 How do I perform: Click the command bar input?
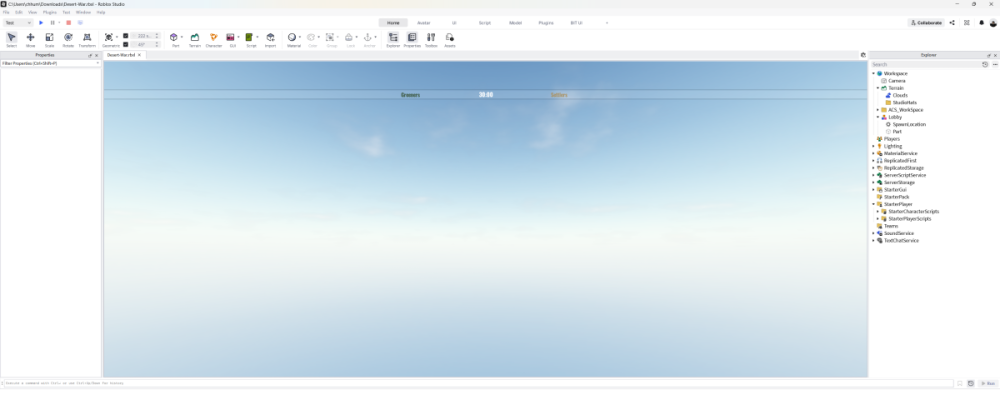point(478,384)
